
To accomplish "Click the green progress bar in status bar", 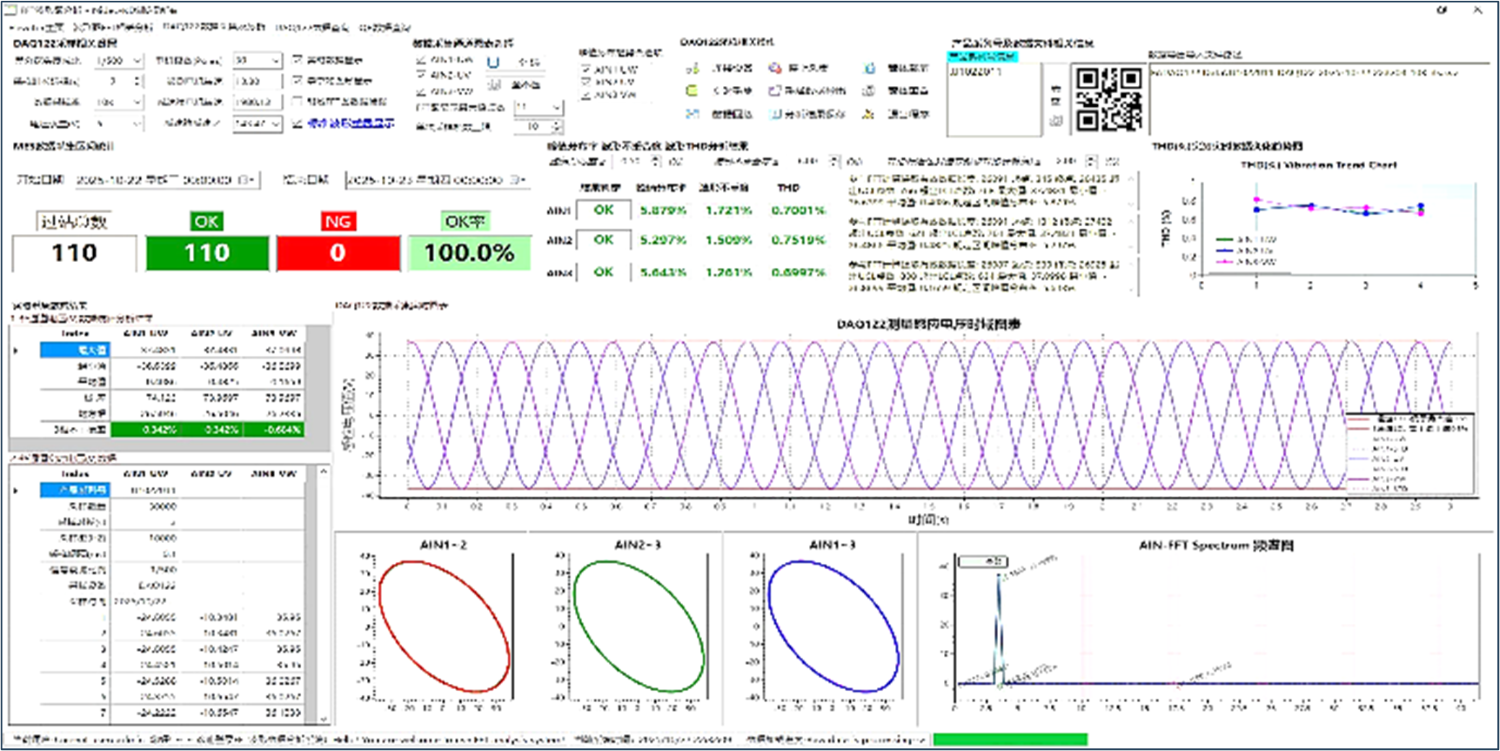I will click(1009, 739).
